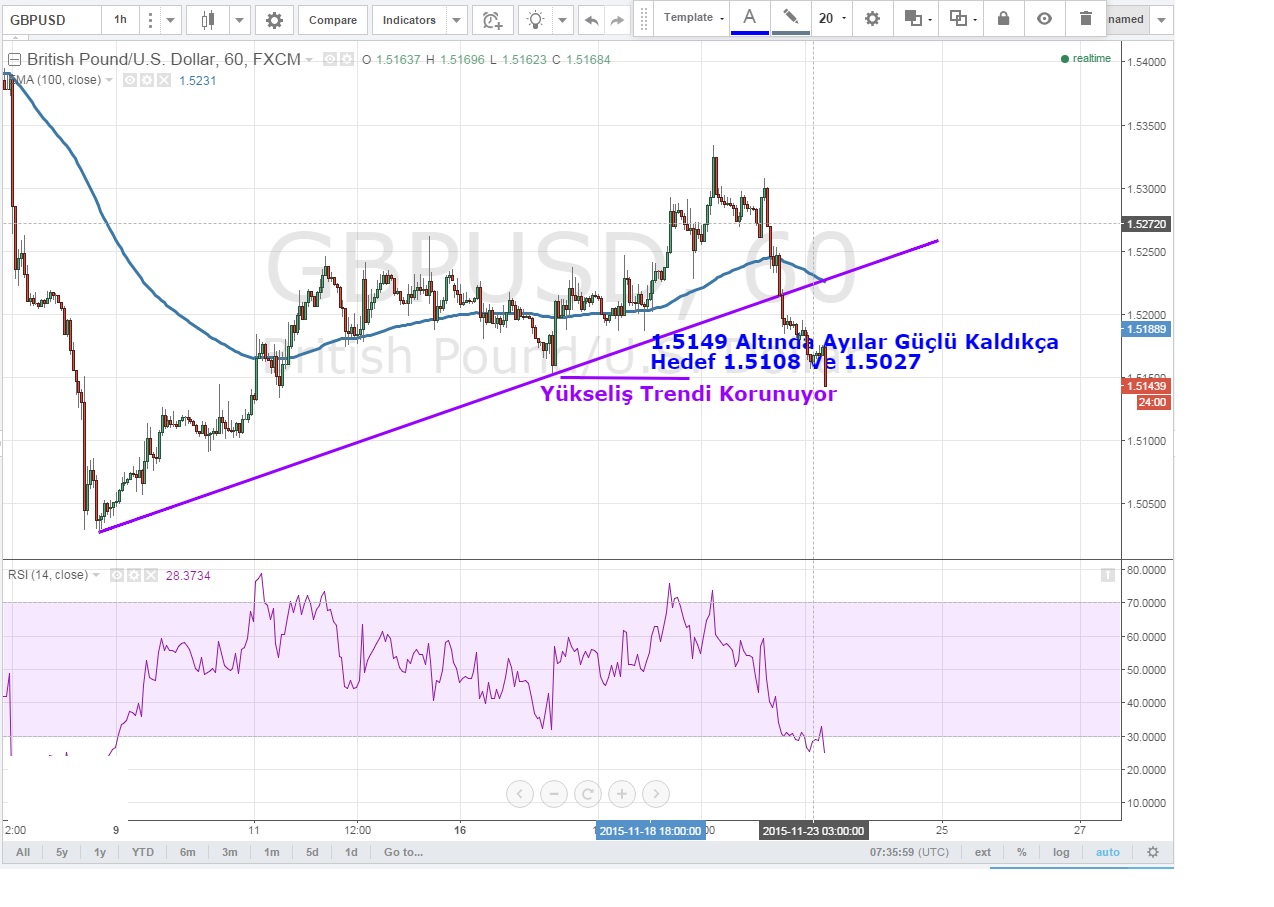Delete drawing with the trash icon

click(x=1086, y=19)
